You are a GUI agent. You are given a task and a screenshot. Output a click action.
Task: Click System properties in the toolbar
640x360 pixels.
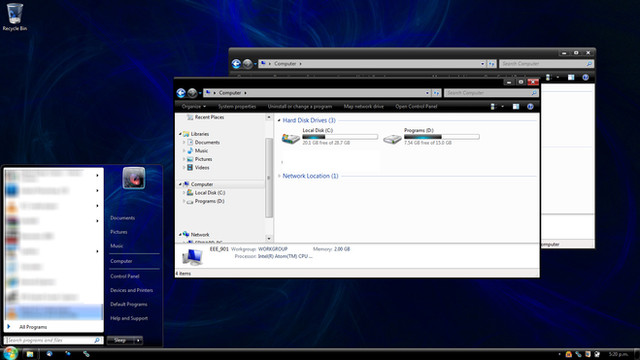pyautogui.click(x=237, y=107)
